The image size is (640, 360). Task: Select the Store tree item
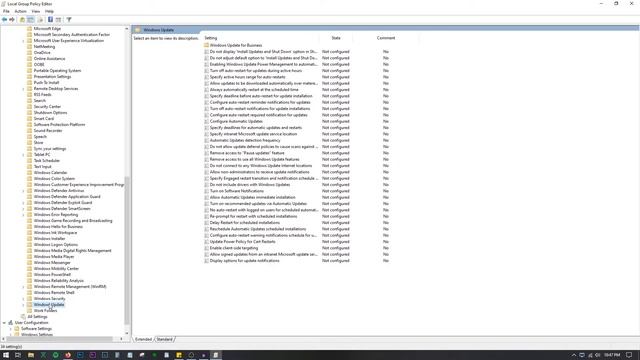click(38, 143)
